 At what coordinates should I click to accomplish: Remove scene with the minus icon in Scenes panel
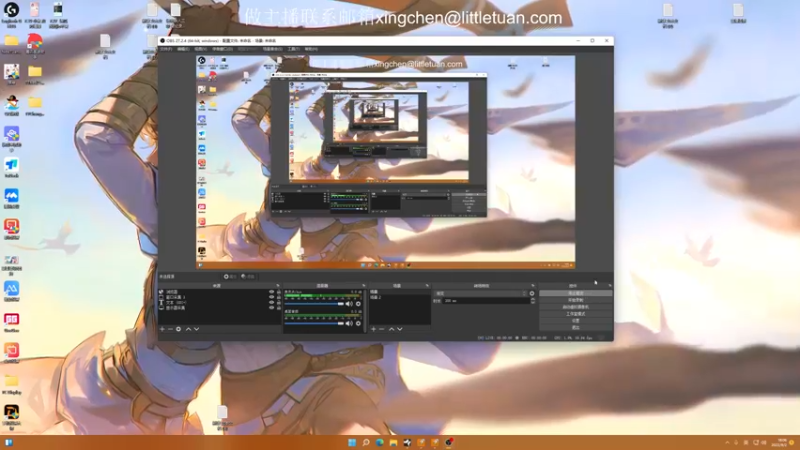382,329
